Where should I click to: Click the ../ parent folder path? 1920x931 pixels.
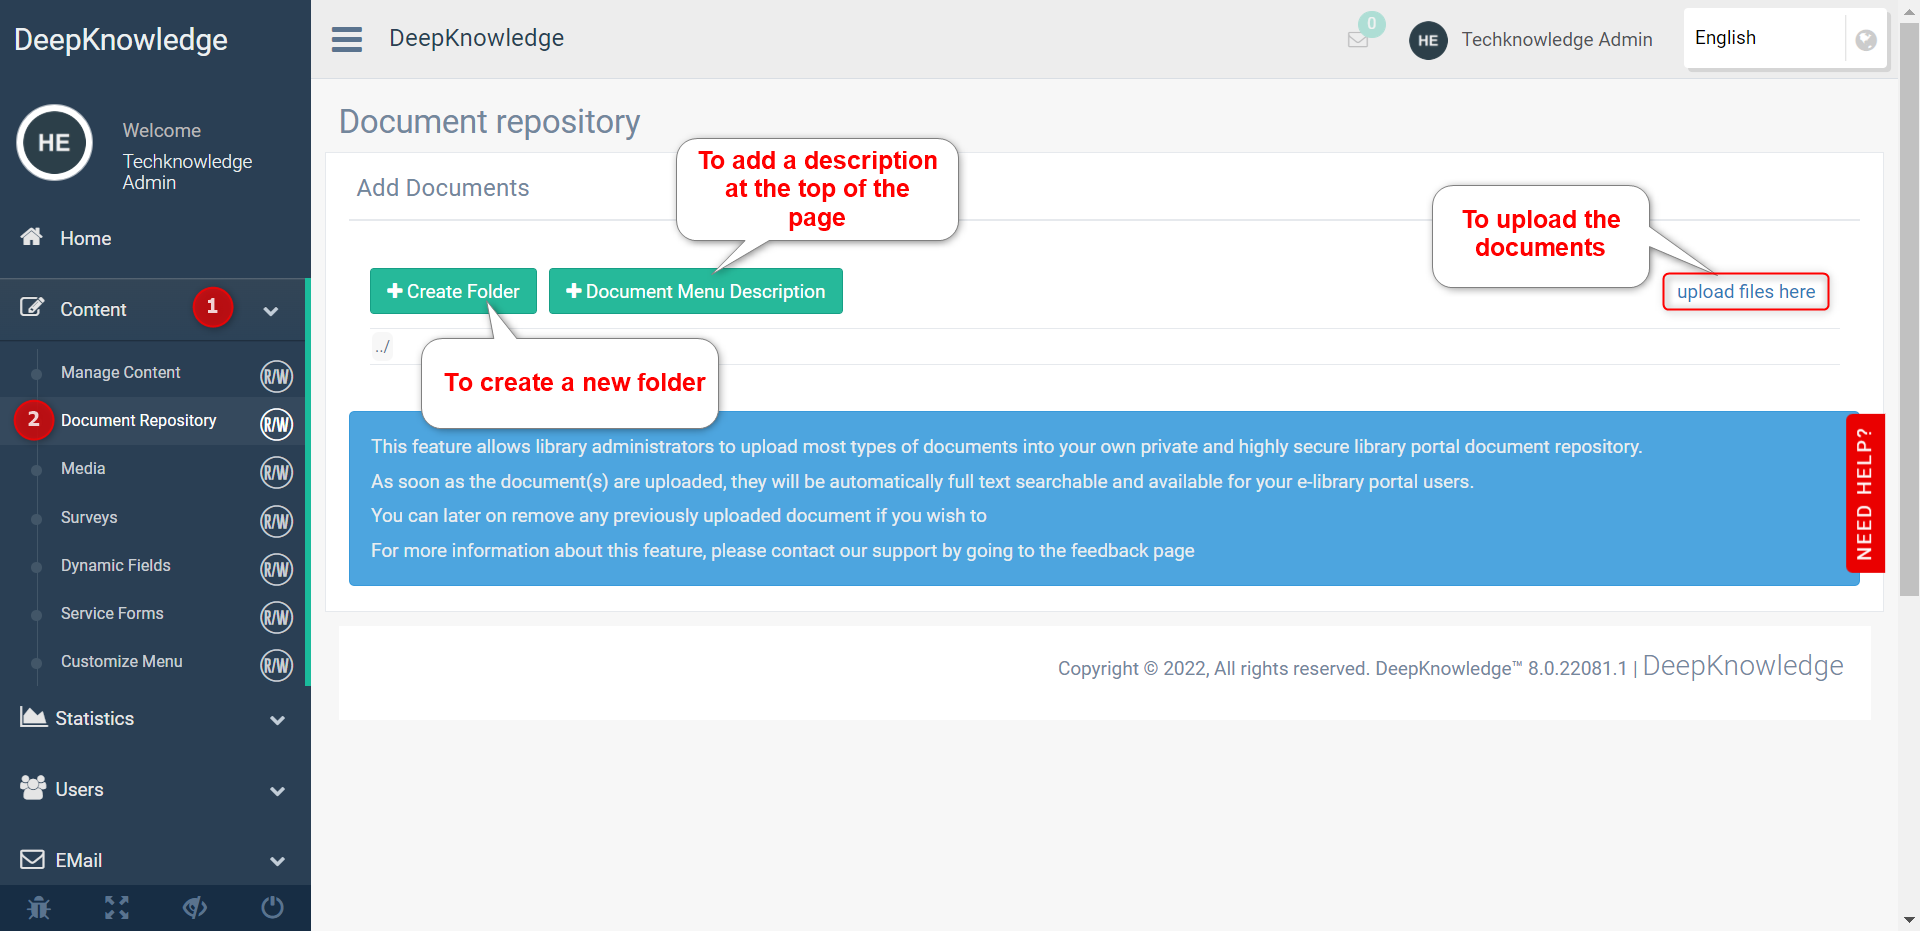coord(382,347)
